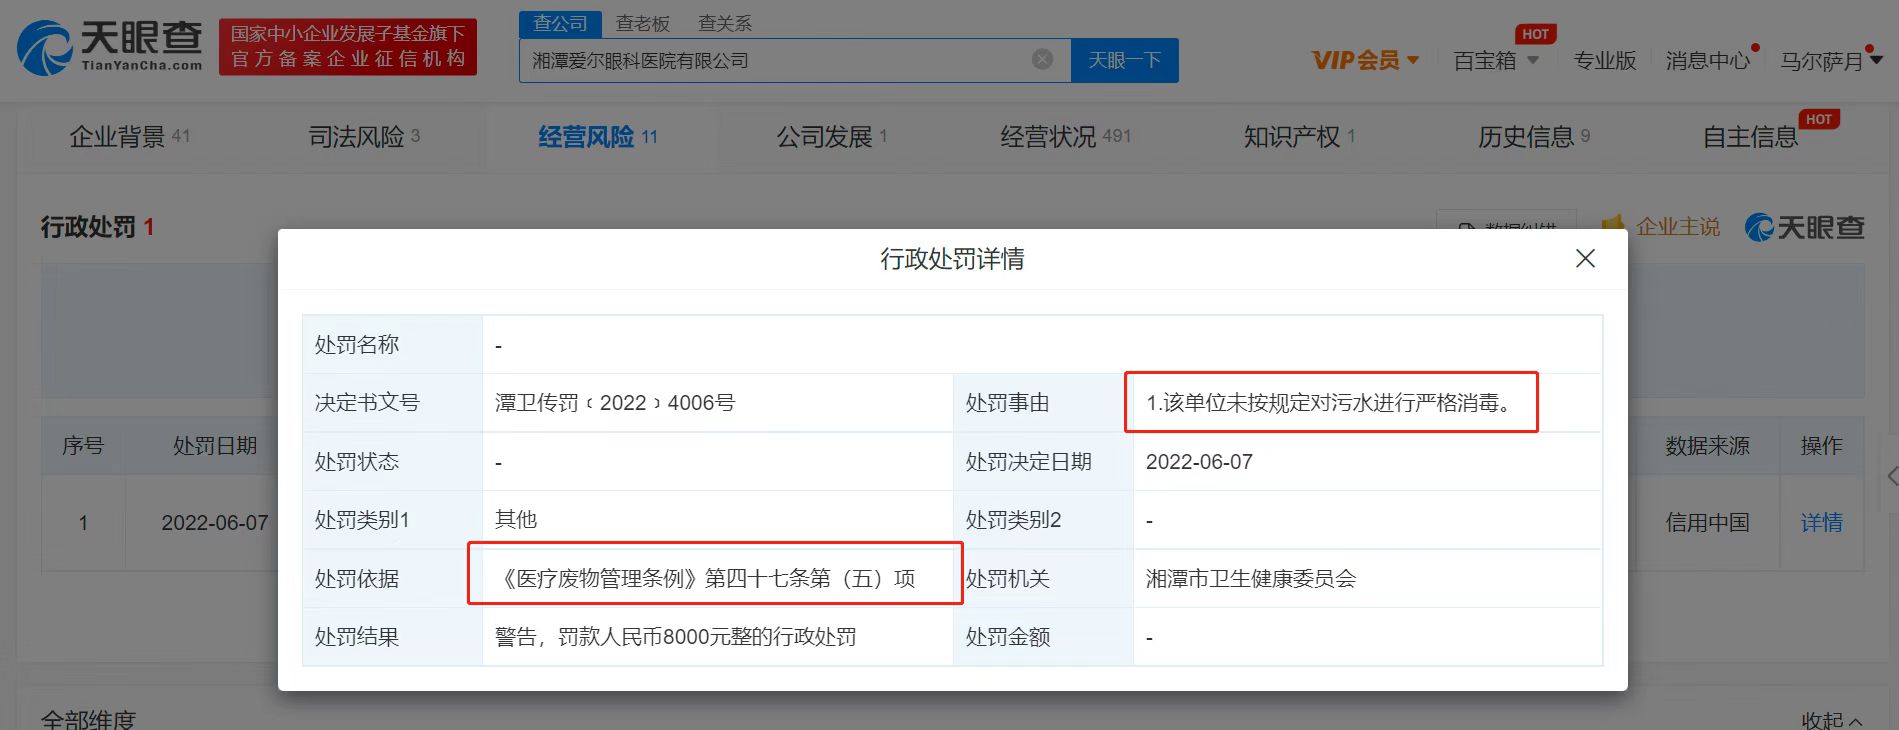The width and height of the screenshot is (1899, 730).
Task: Switch to the 查老板 search tab
Action: [x=642, y=23]
